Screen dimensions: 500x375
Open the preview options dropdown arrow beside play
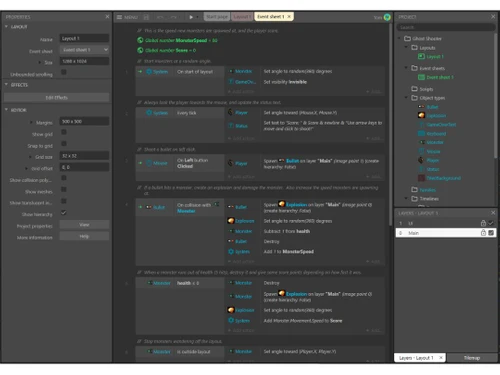click(197, 17)
